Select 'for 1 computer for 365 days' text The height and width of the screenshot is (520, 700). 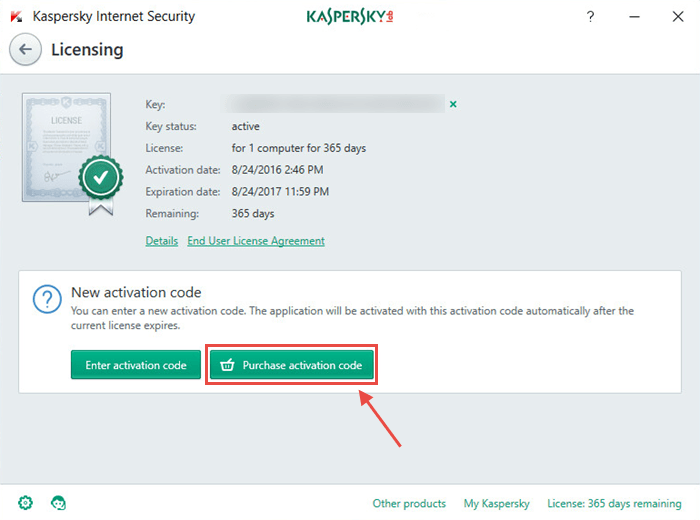point(299,148)
